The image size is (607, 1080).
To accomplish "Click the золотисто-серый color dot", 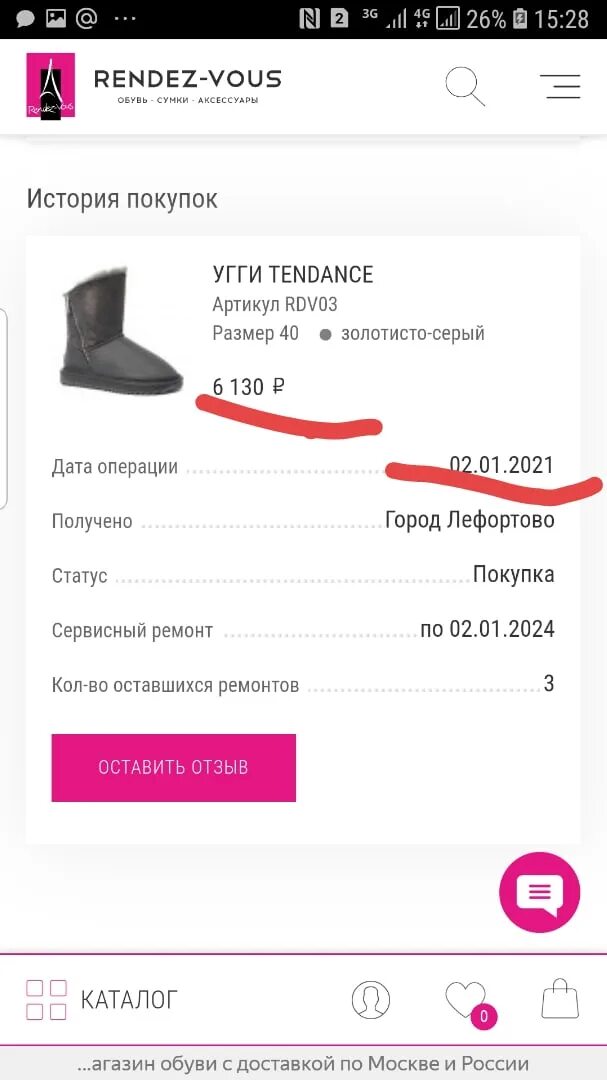I will coord(326,335).
